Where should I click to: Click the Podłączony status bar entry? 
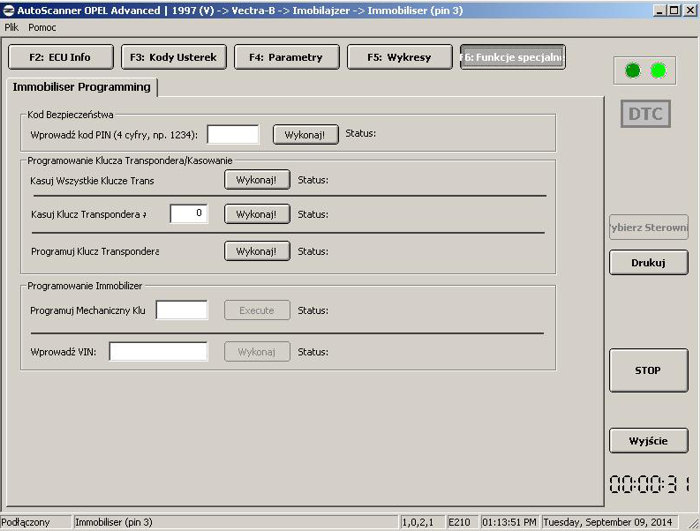click(36, 522)
